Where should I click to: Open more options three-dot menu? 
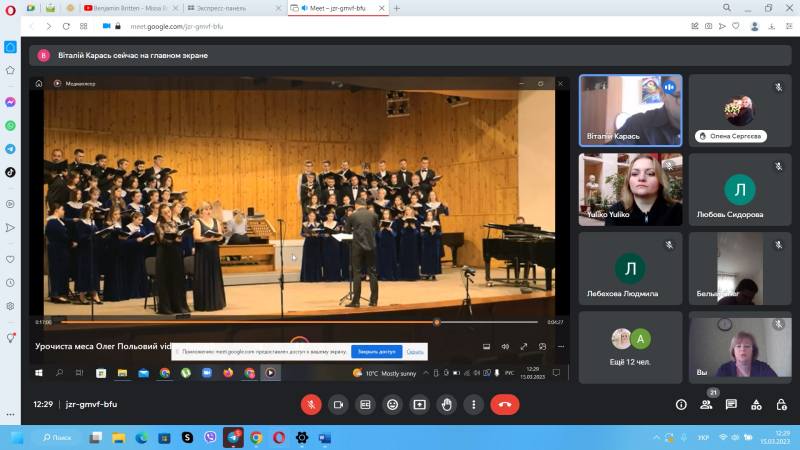(x=473, y=405)
